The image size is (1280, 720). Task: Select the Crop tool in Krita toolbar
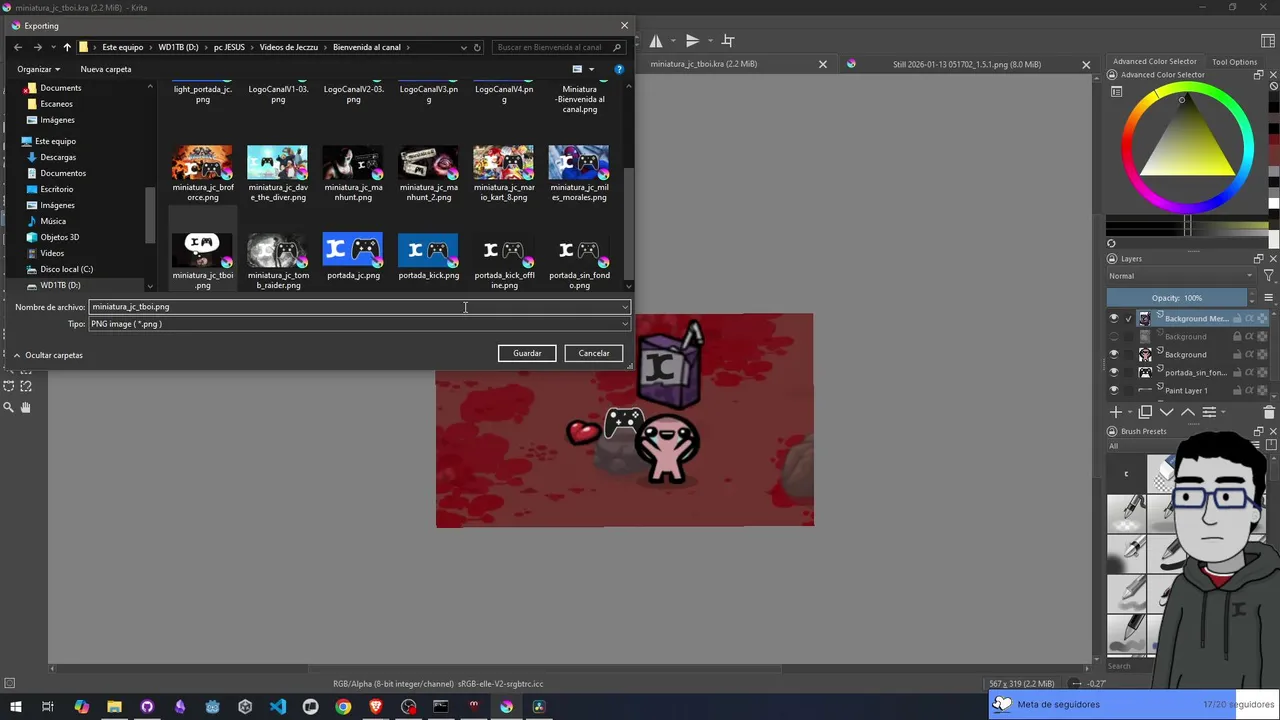728,41
